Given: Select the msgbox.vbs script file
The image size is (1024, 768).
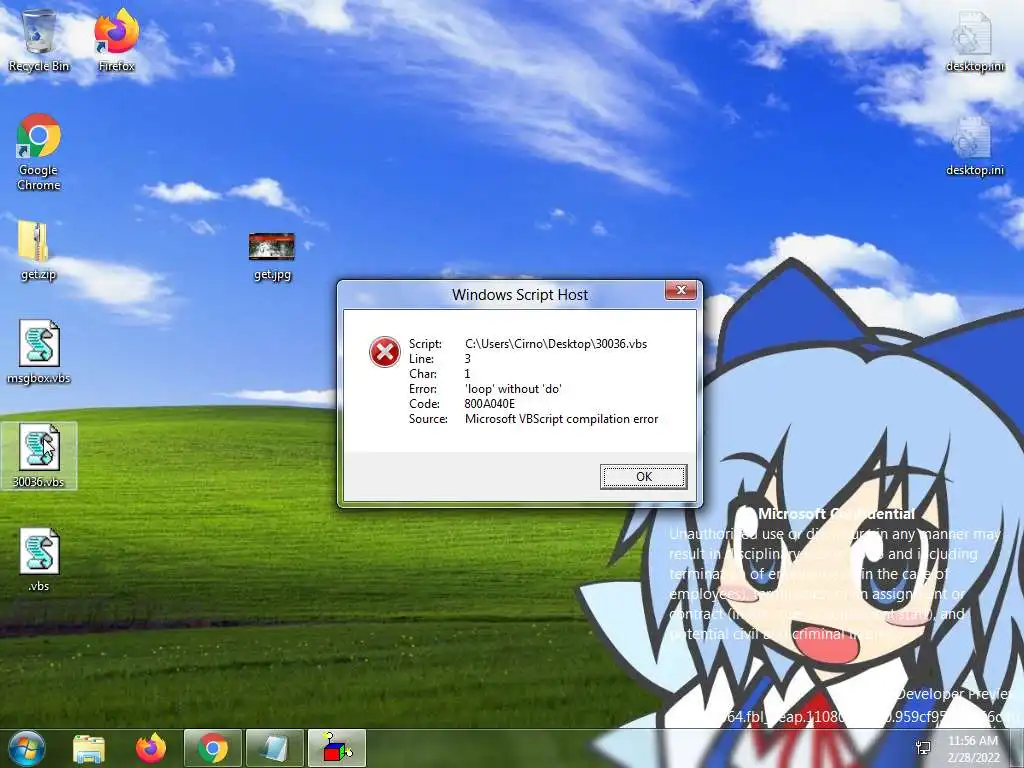Looking at the screenshot, I should [x=39, y=351].
